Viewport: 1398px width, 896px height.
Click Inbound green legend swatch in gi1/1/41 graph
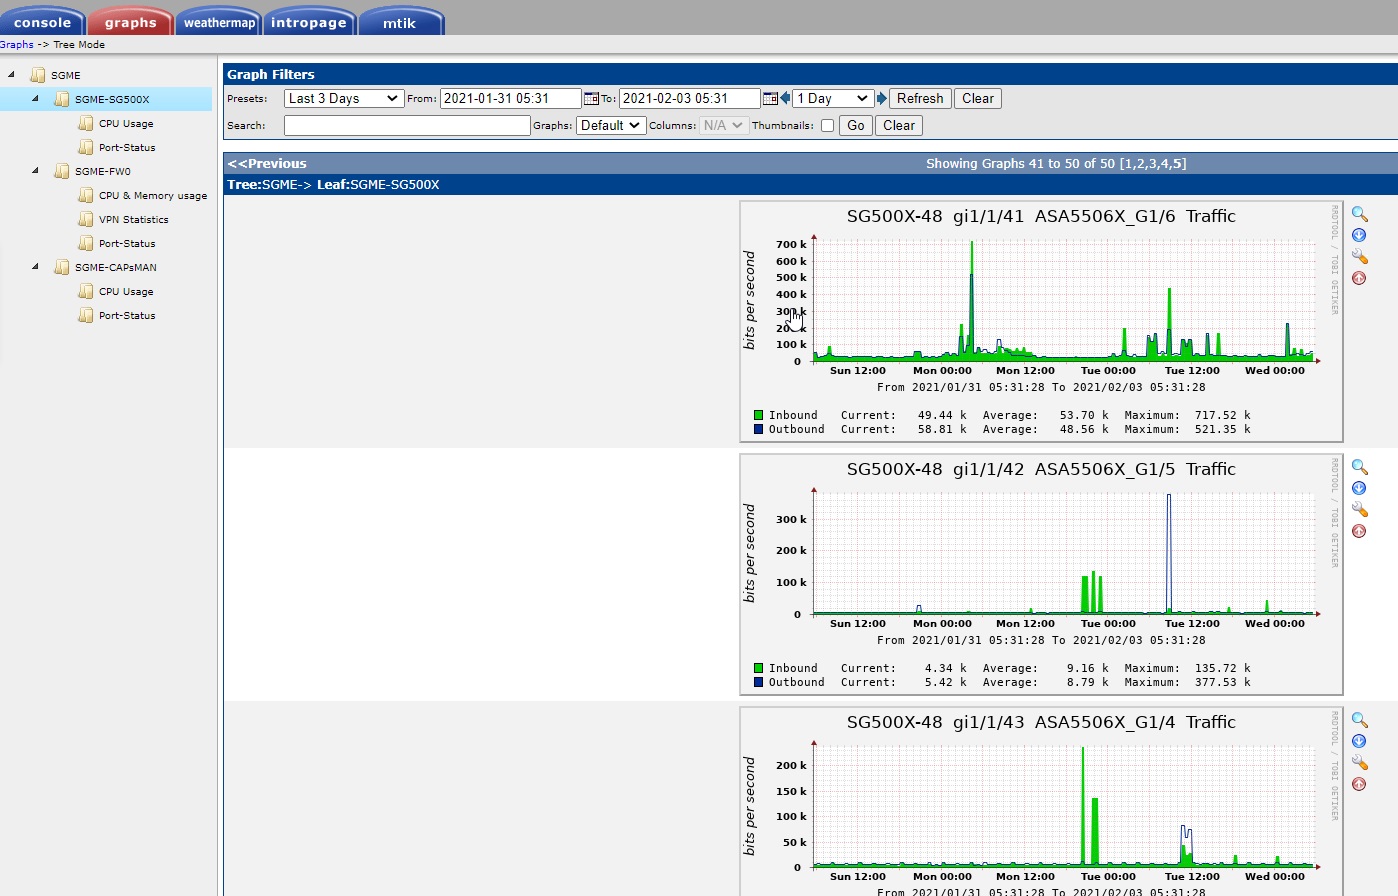click(759, 415)
